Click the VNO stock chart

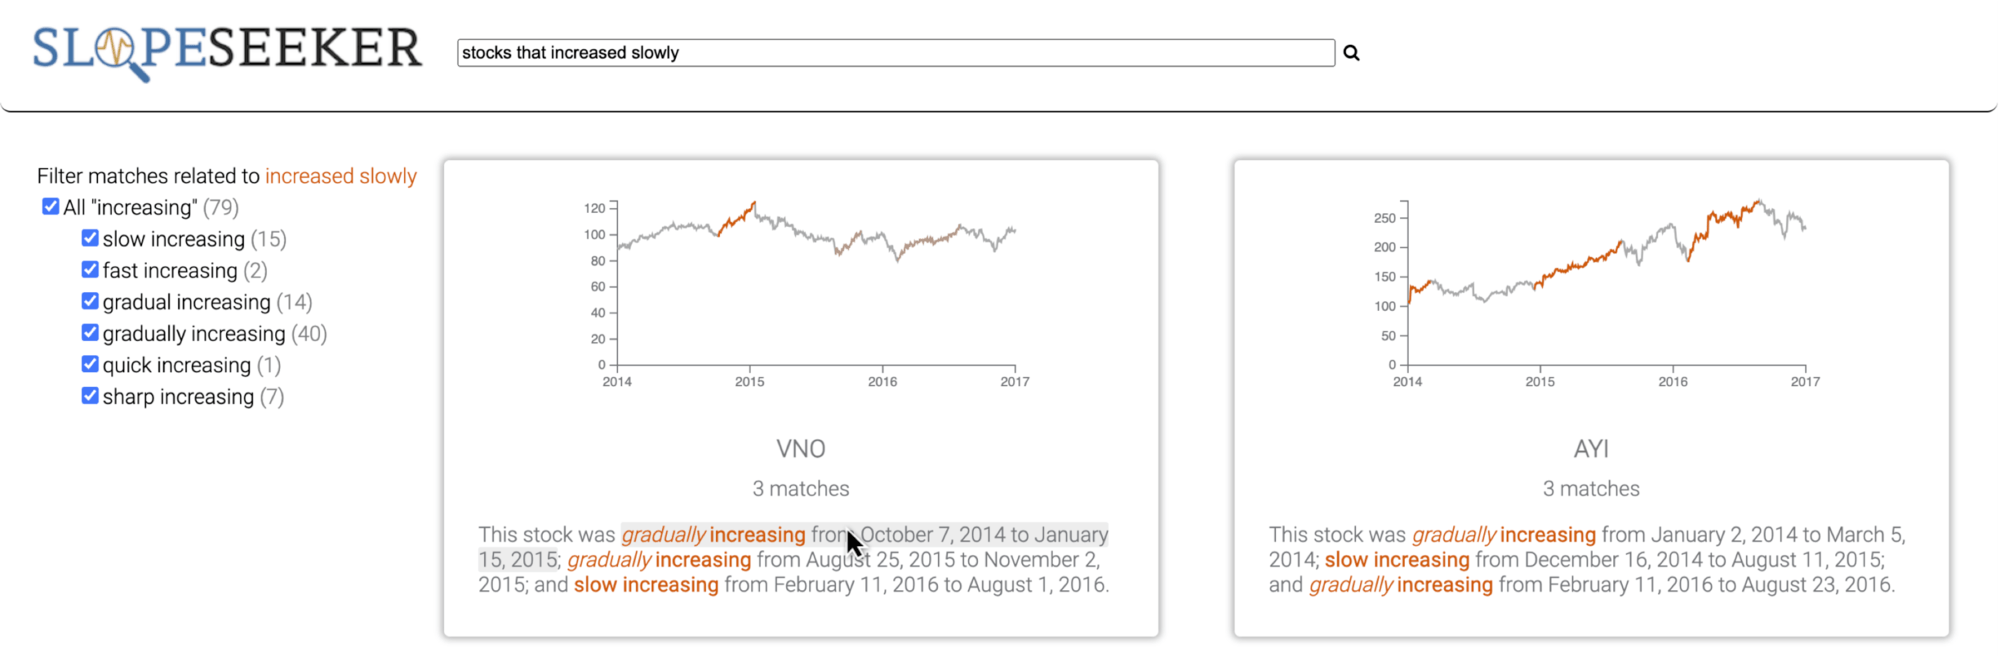pyautogui.click(x=814, y=290)
